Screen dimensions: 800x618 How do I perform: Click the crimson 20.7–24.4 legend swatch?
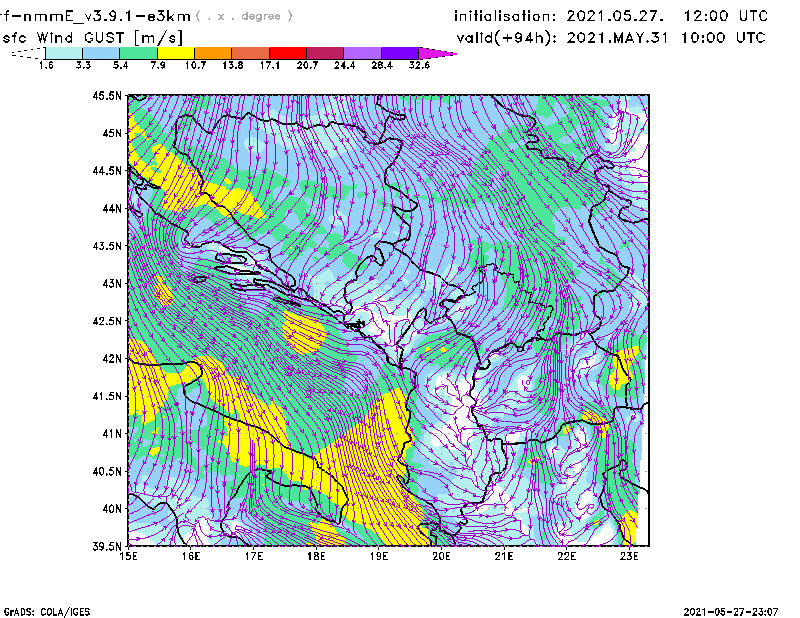click(325, 53)
